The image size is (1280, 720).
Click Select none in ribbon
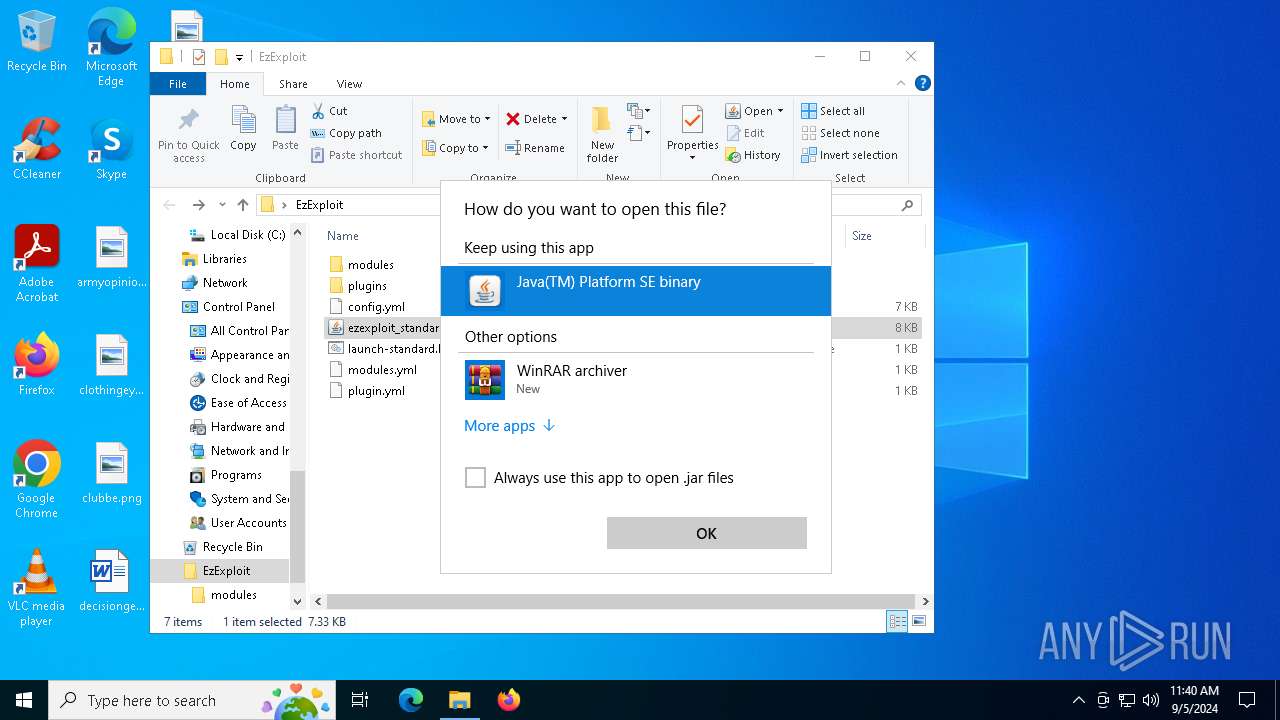(840, 133)
